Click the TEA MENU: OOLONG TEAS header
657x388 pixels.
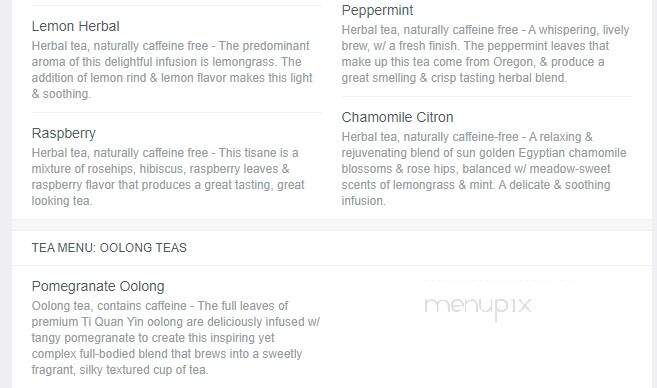click(x=109, y=248)
